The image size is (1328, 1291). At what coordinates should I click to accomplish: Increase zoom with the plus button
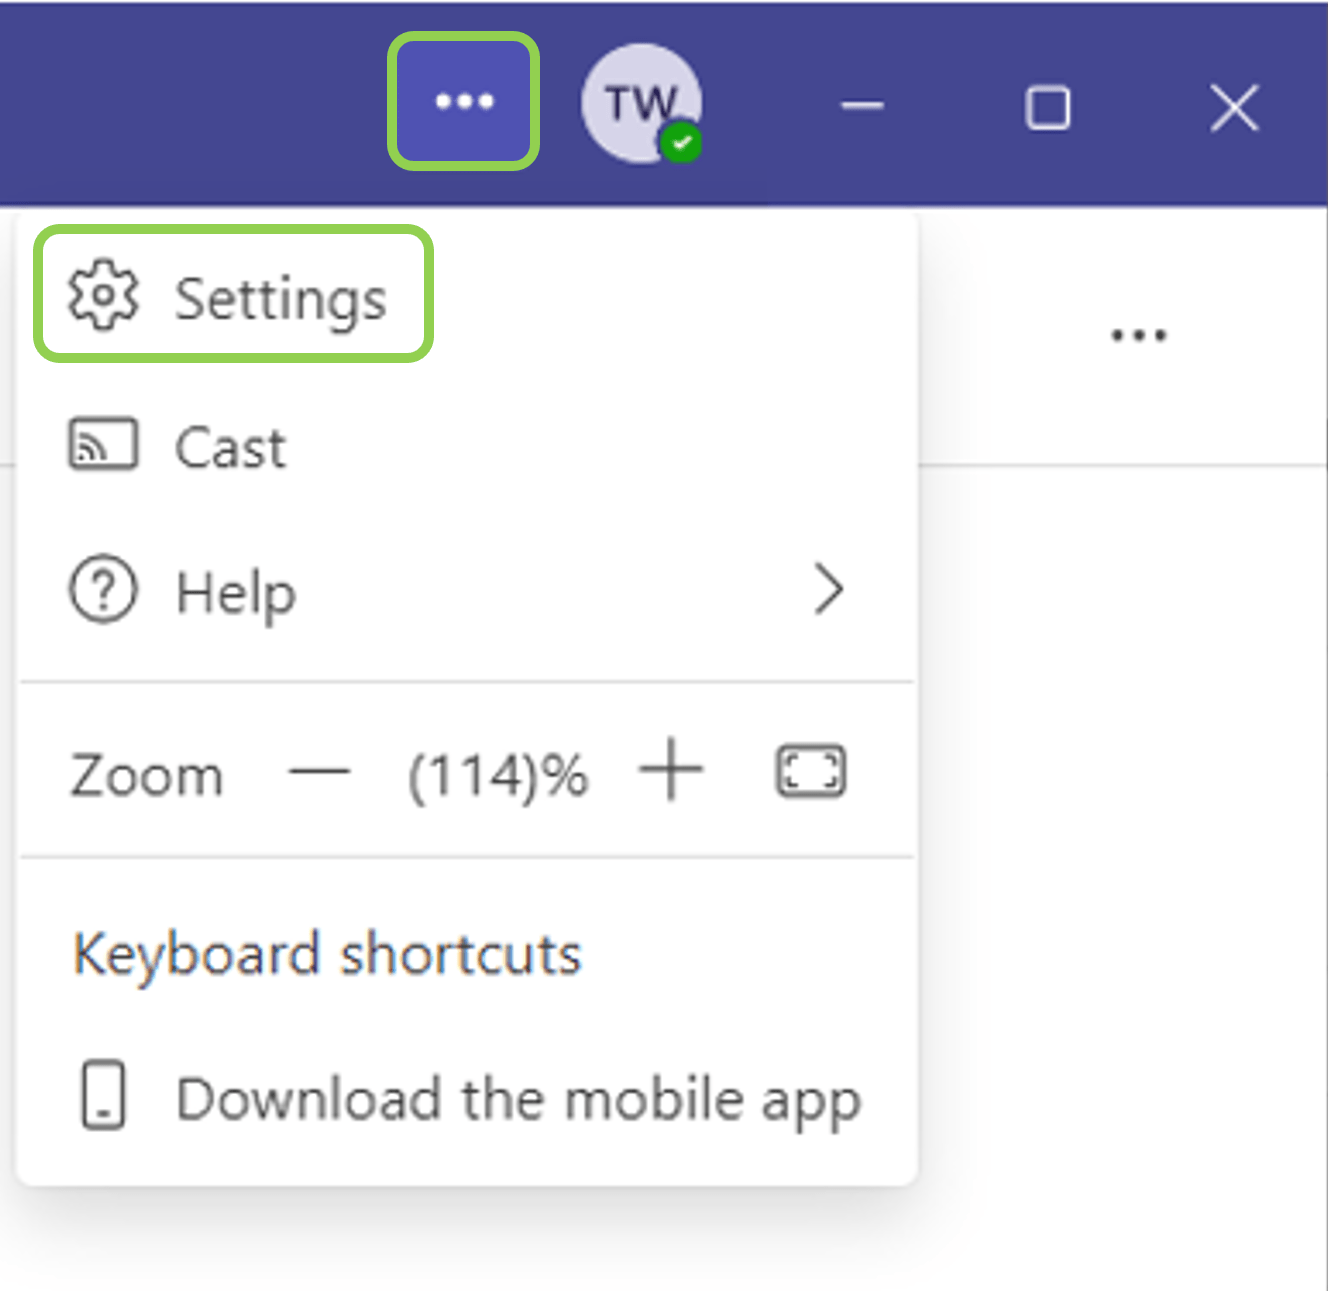(671, 770)
